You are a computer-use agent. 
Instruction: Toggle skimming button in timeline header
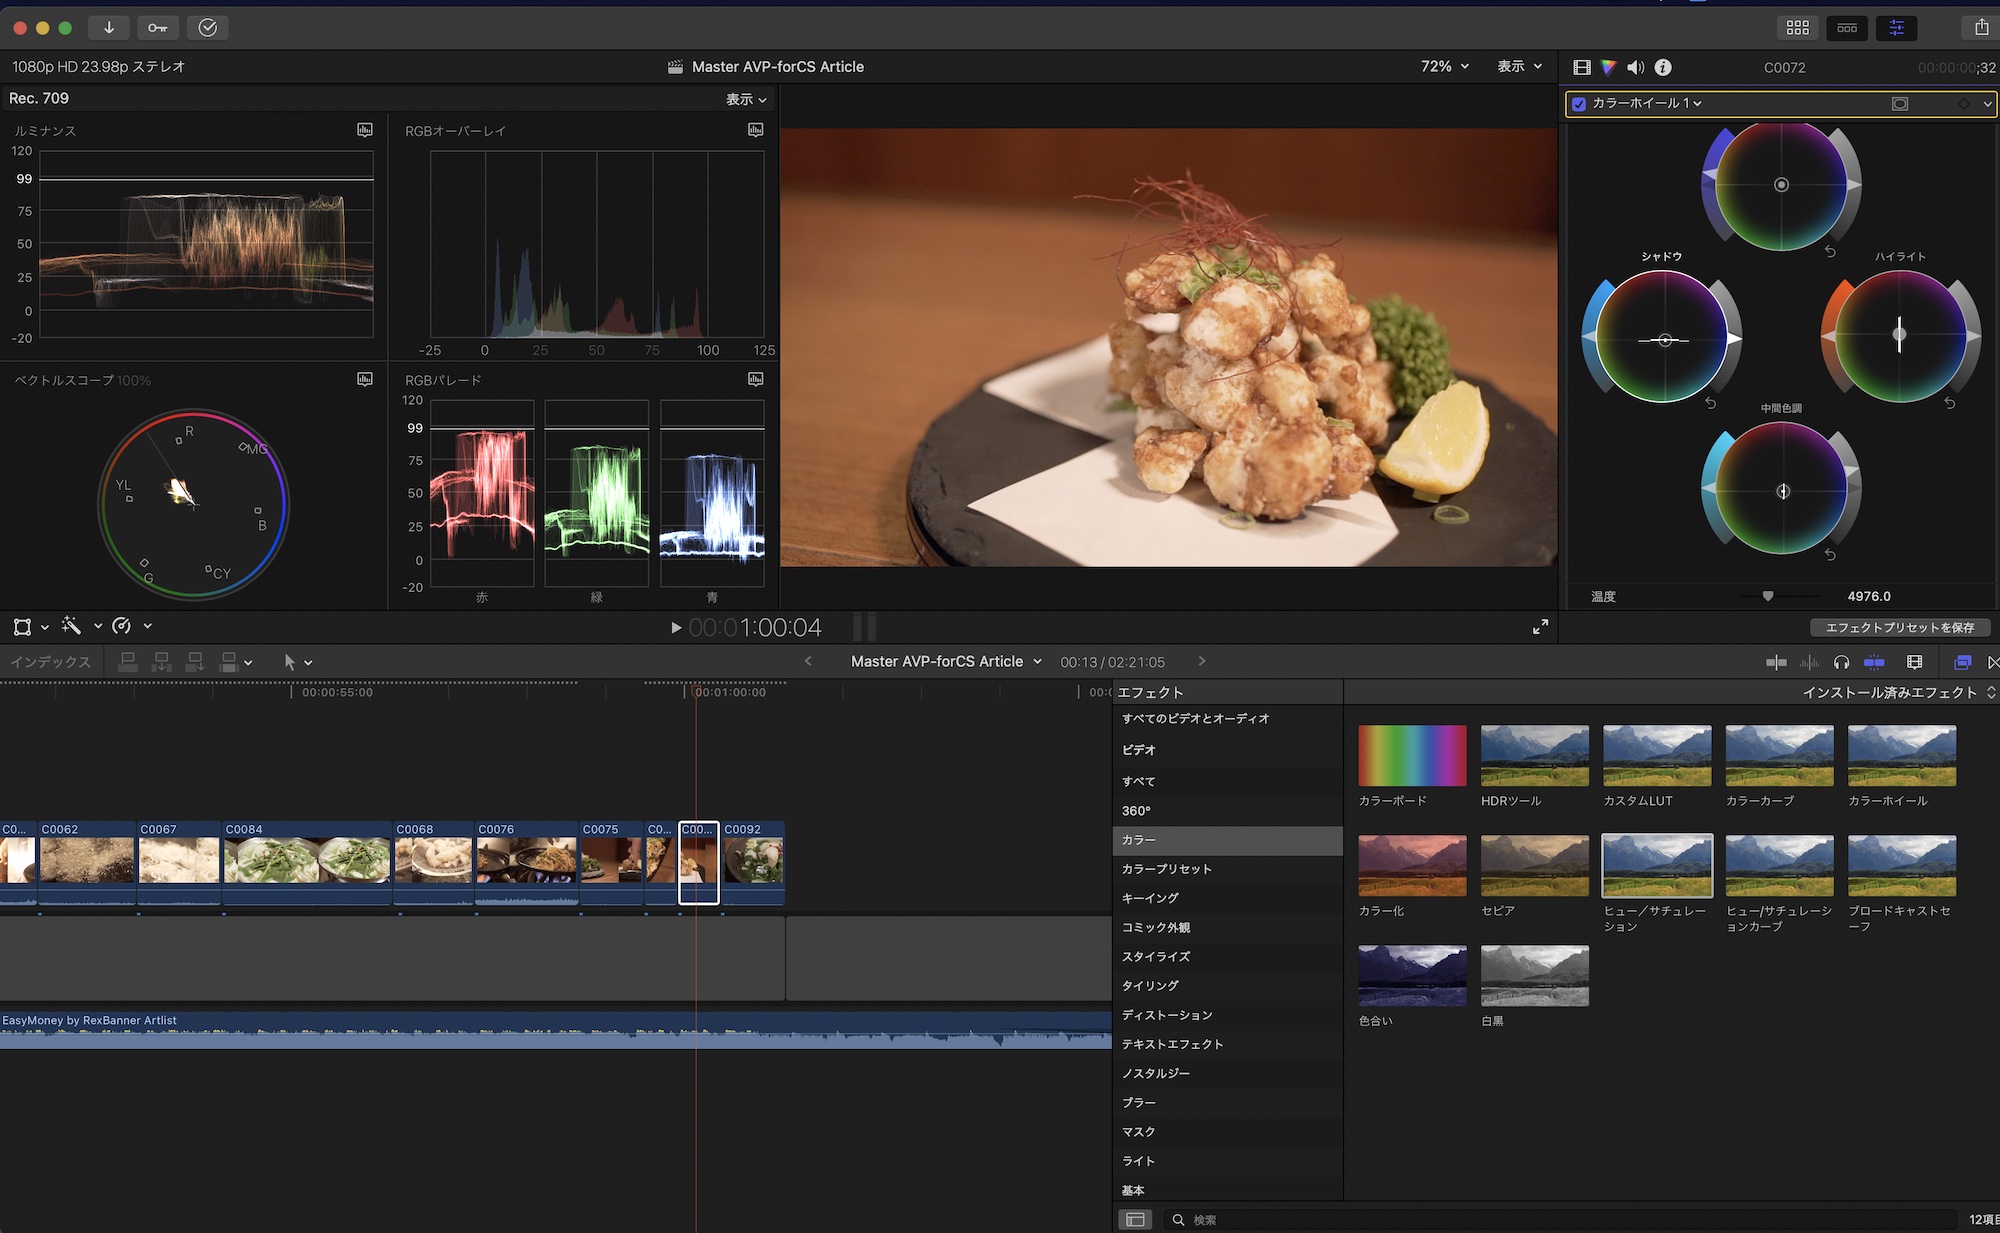(1776, 662)
